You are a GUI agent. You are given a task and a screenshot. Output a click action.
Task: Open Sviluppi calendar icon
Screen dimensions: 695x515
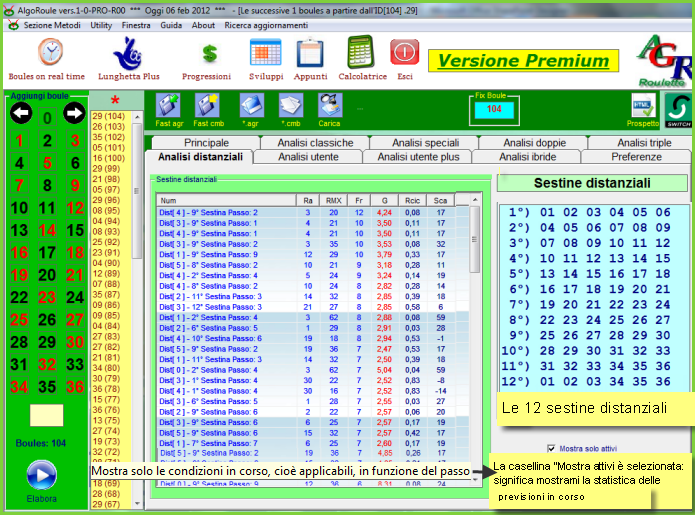[265, 52]
